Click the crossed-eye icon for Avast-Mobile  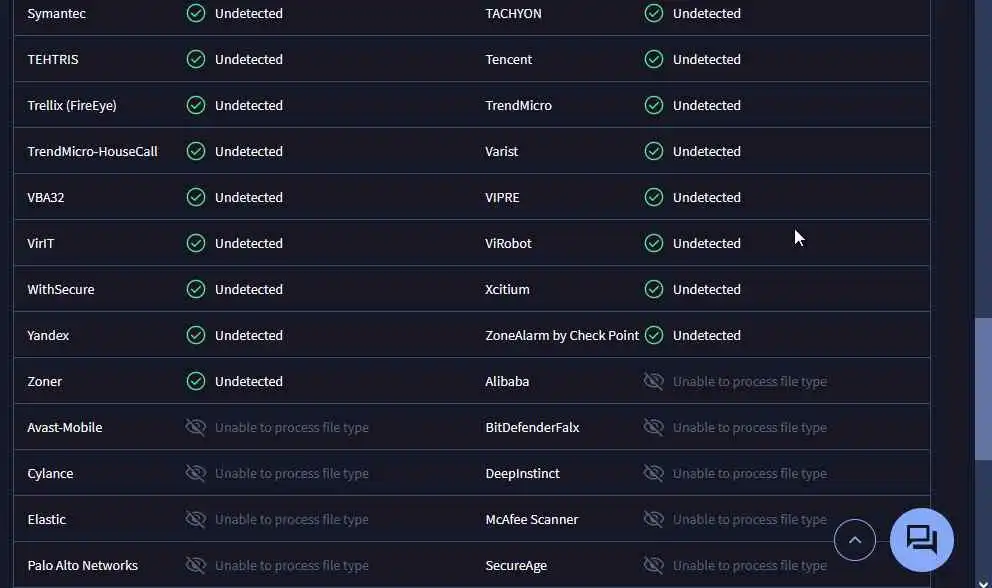point(196,427)
